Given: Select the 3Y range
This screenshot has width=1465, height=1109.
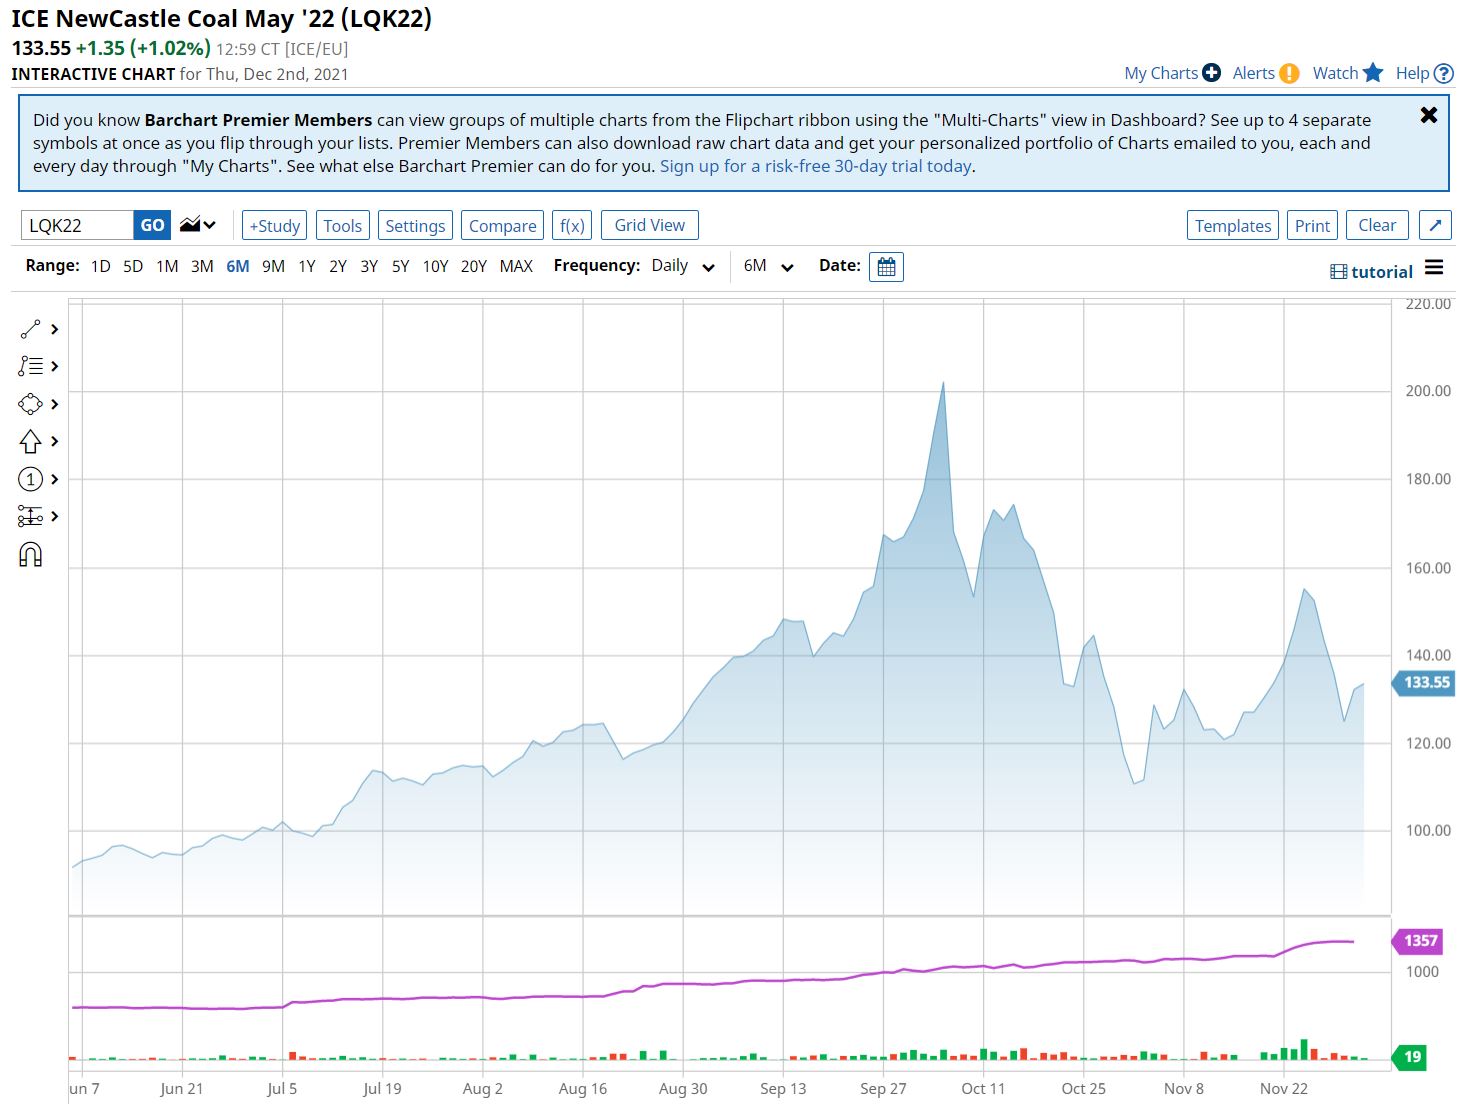Looking at the screenshot, I should coord(369,266).
